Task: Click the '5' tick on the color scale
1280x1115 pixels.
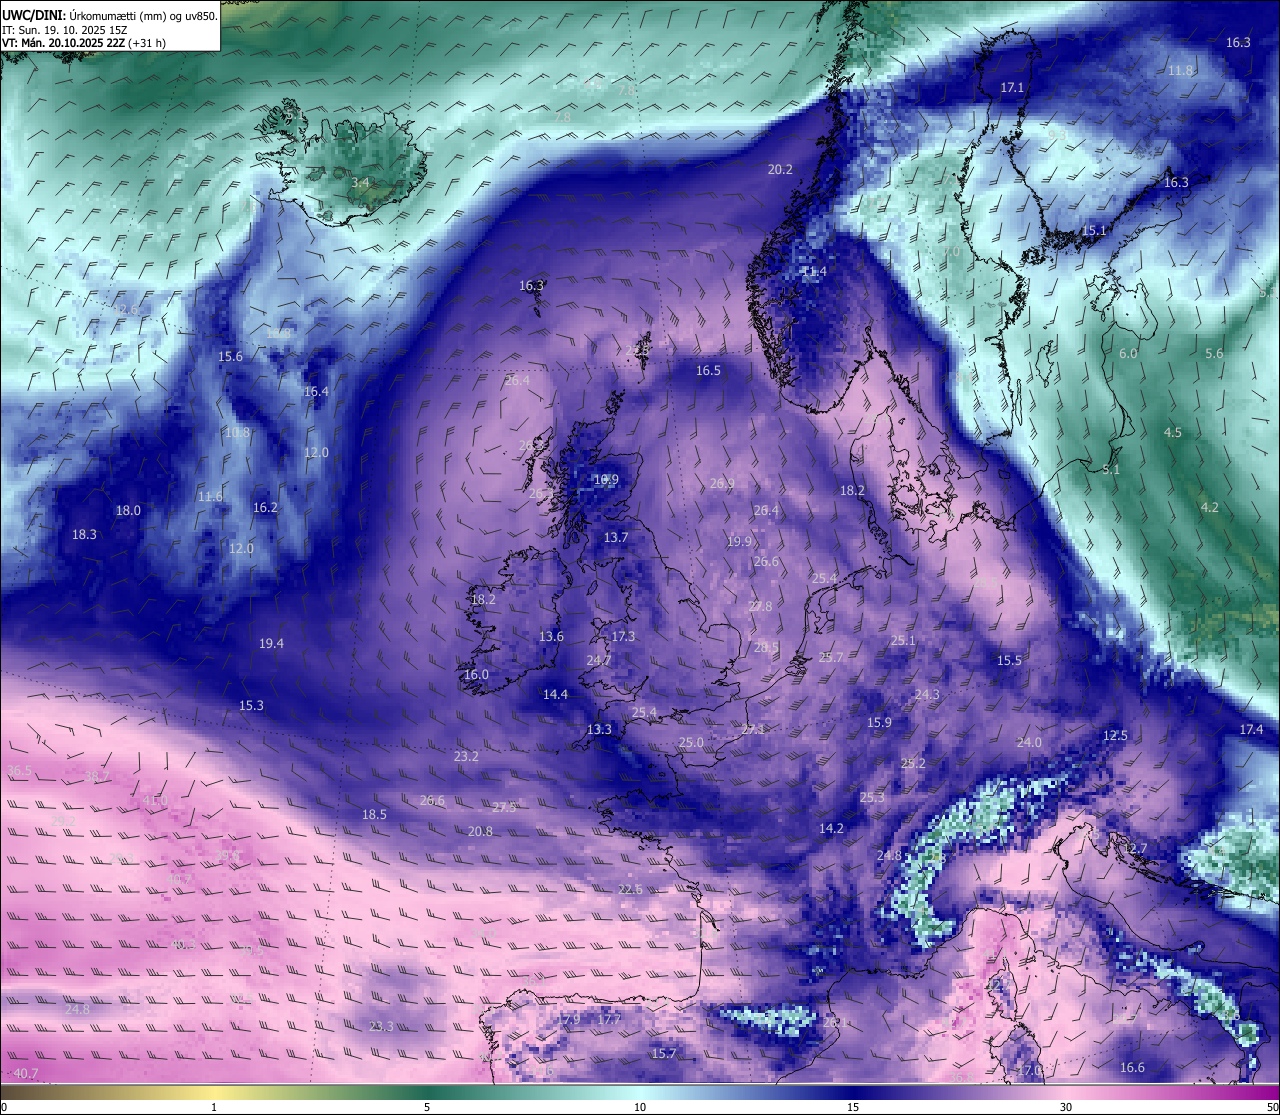Action: click(x=427, y=1107)
